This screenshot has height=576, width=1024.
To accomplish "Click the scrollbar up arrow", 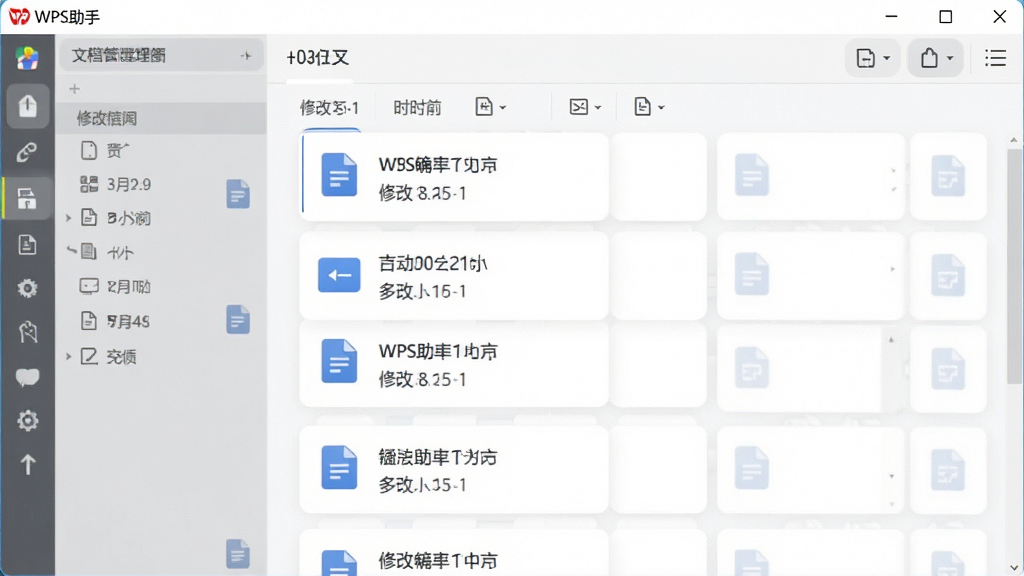I will (x=1014, y=140).
